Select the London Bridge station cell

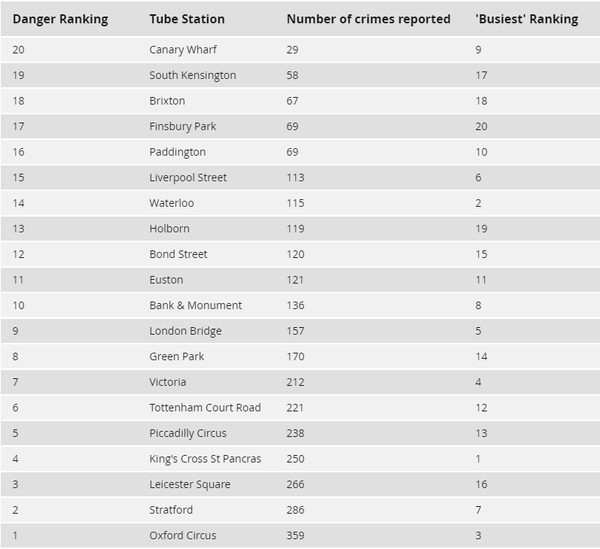point(185,331)
